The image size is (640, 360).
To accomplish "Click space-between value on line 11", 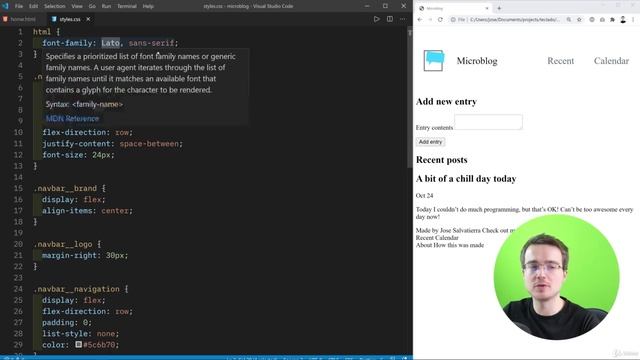I will click(x=149, y=144).
